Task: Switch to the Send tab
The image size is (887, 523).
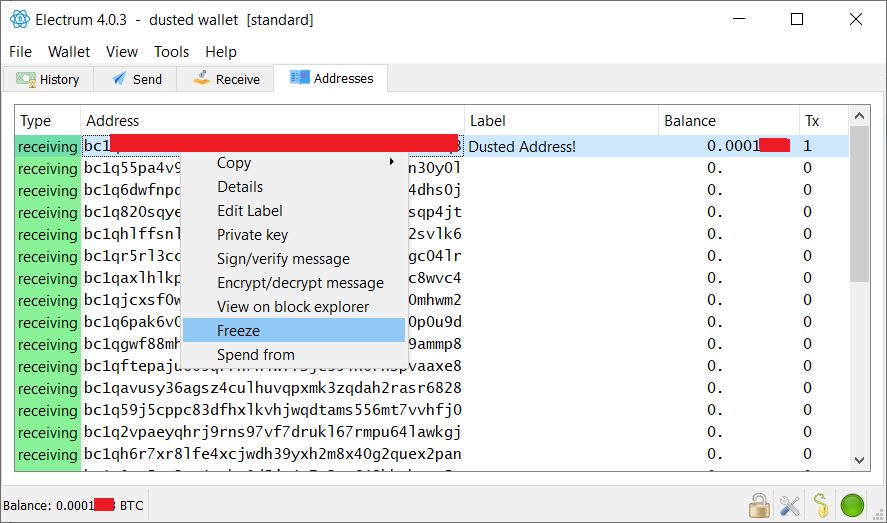Action: pos(136,79)
